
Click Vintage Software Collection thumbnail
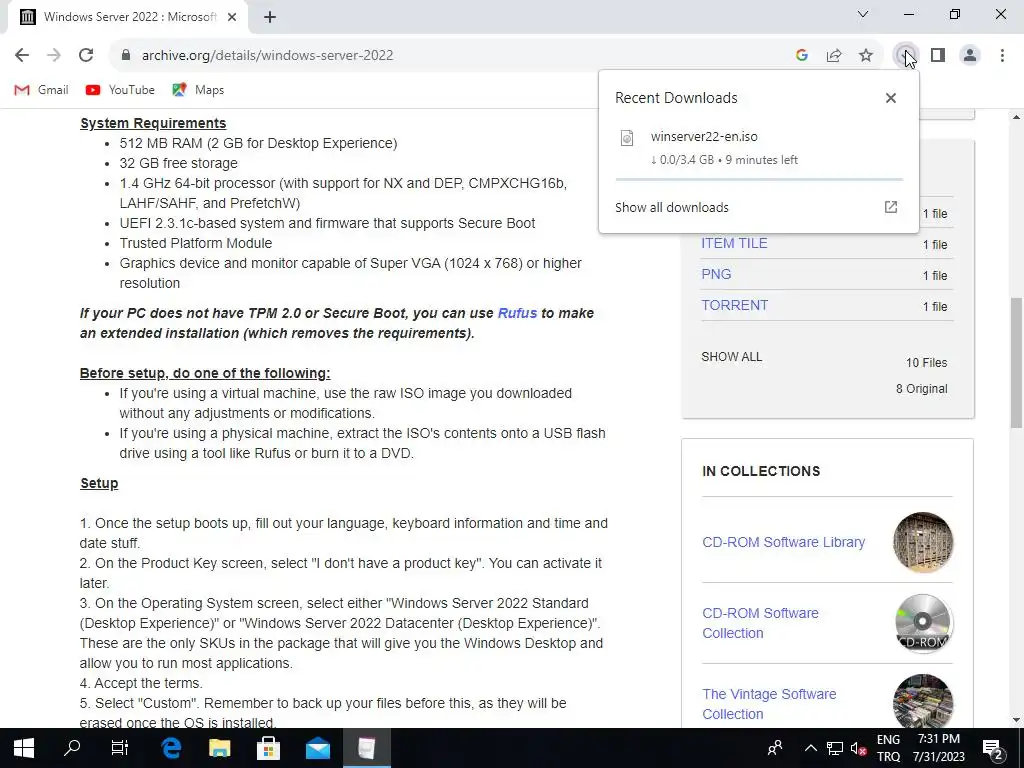[923, 701]
